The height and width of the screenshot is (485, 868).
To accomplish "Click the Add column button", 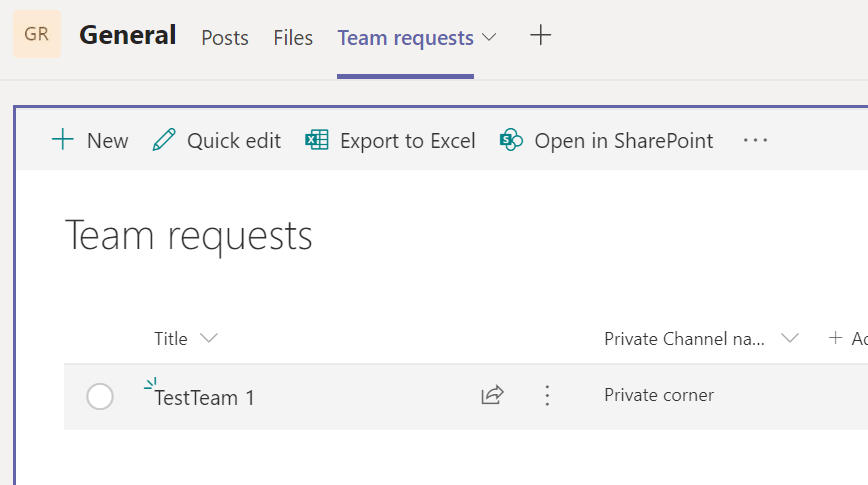I will pos(846,339).
